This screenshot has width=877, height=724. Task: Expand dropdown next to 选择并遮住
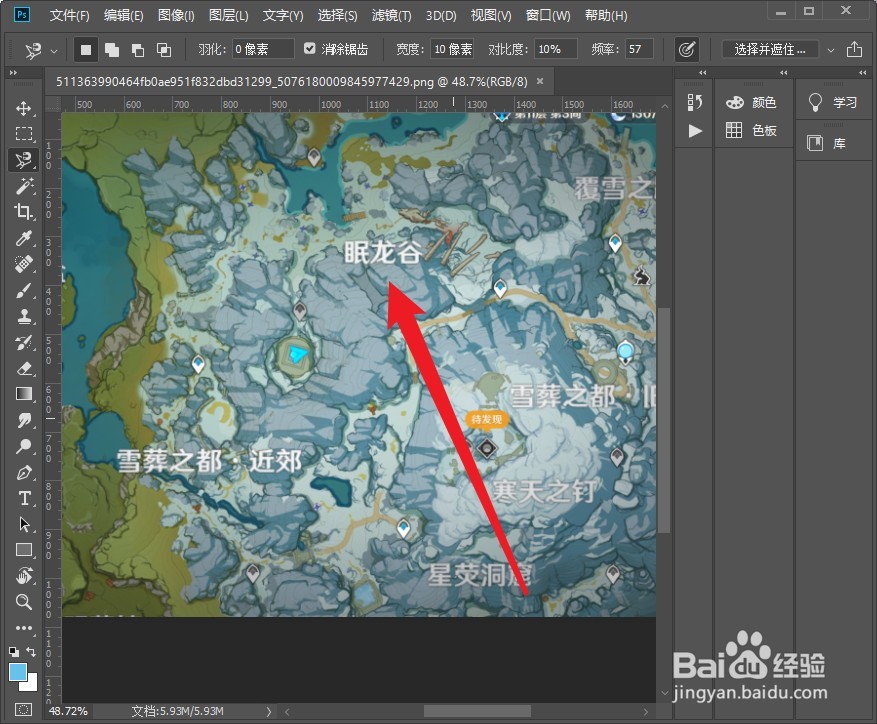831,50
